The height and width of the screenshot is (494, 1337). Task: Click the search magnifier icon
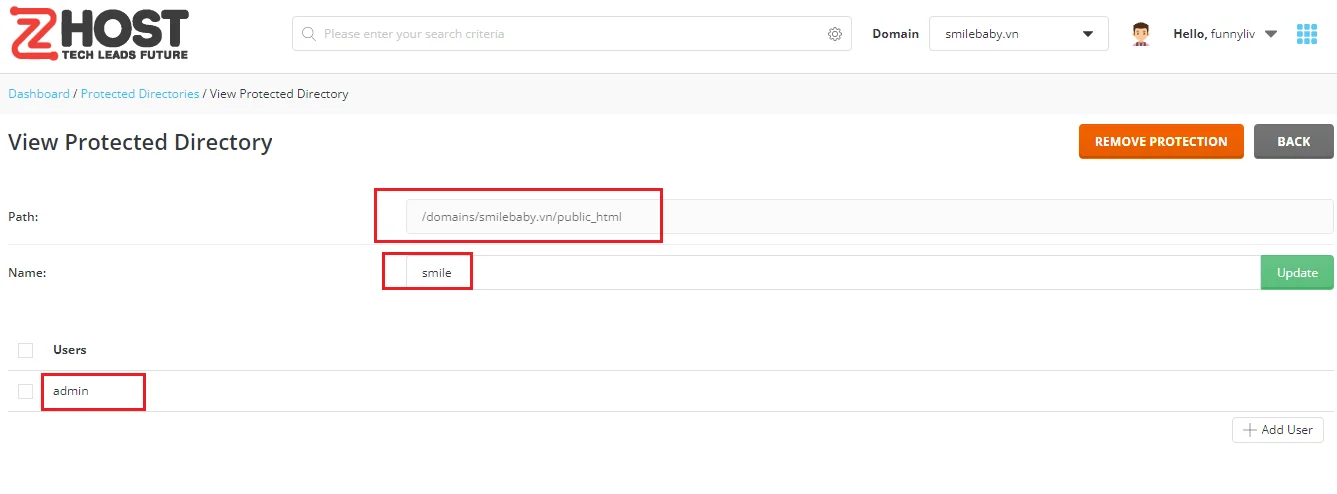click(309, 34)
